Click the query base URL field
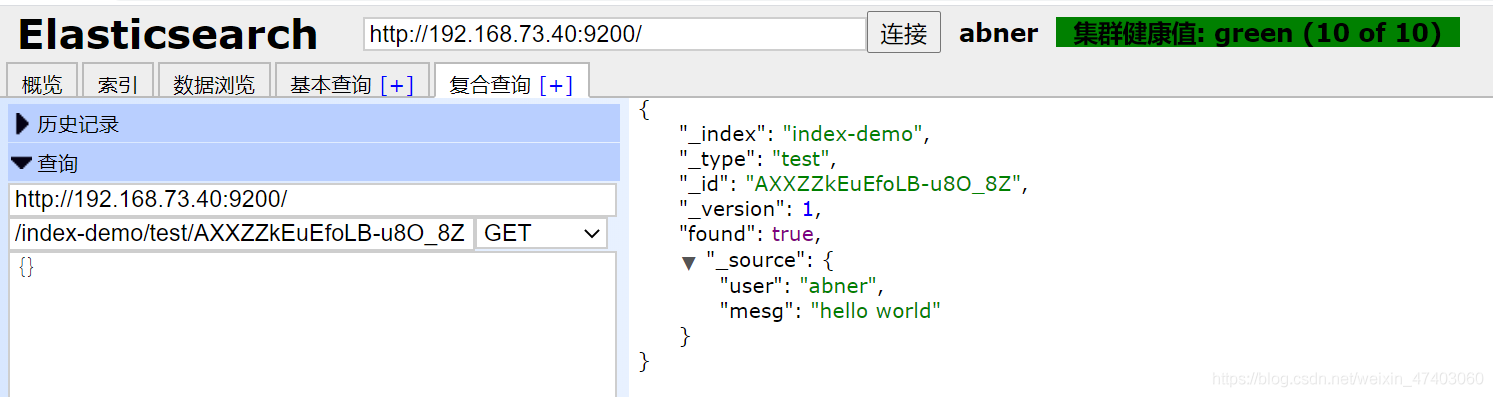This screenshot has width=1493, height=397. (x=313, y=199)
